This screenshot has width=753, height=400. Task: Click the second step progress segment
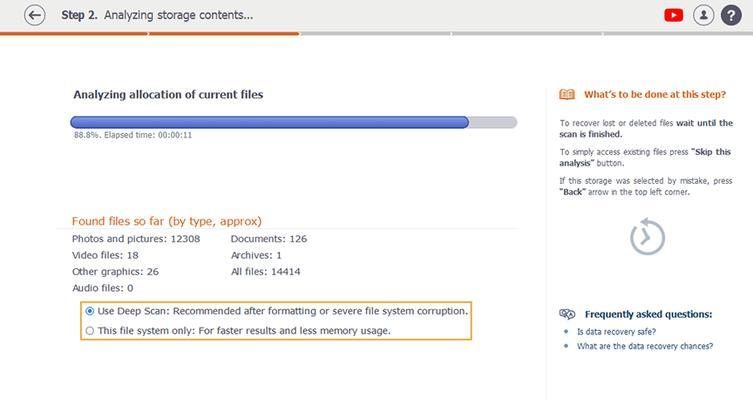pyautogui.click(x=224, y=34)
